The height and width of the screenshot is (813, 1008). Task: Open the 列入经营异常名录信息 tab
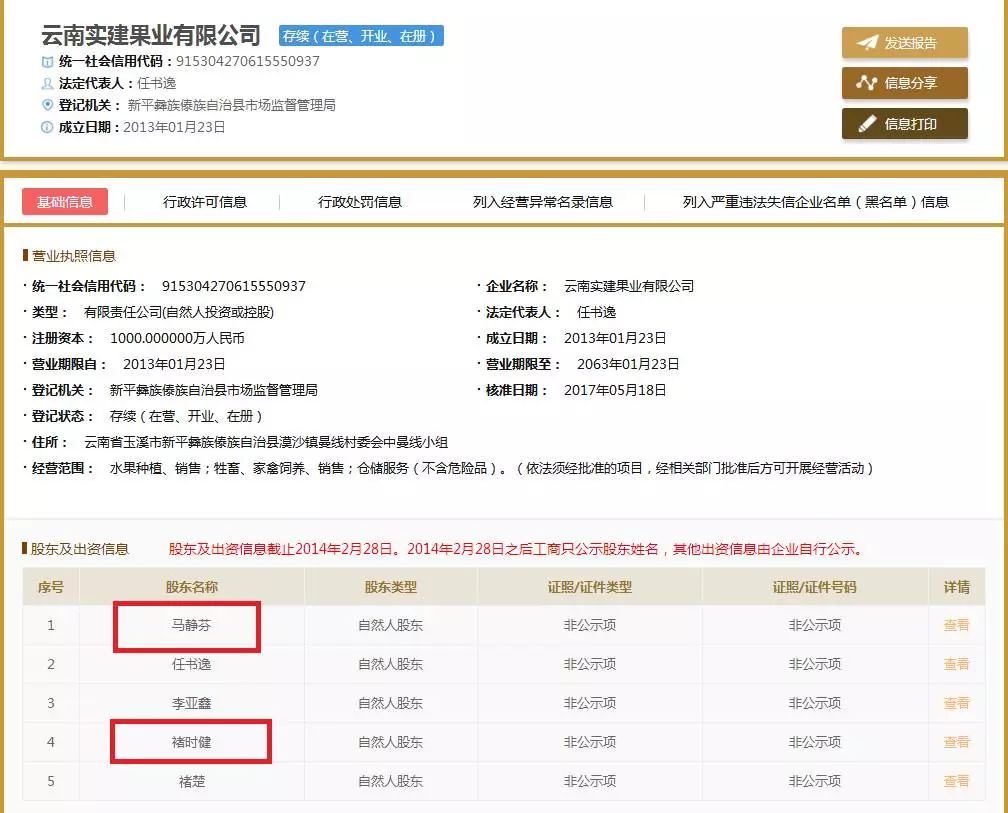click(543, 202)
